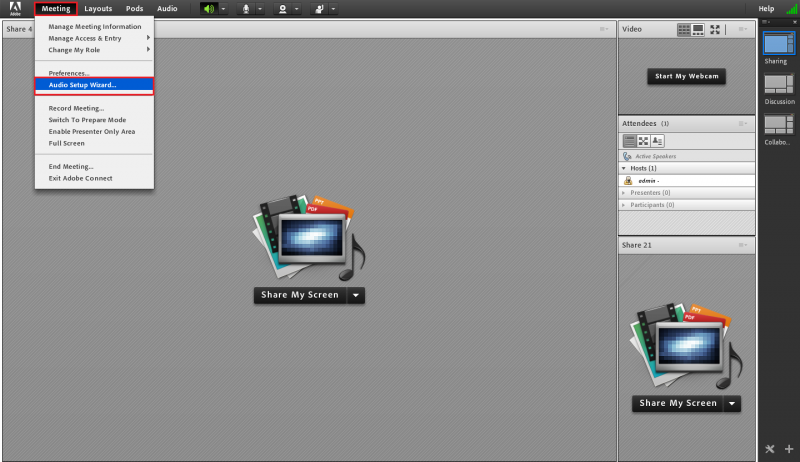Viewport: 800px width, 462px height.
Task: Open attendees breakout room view icon
Action: (643, 141)
